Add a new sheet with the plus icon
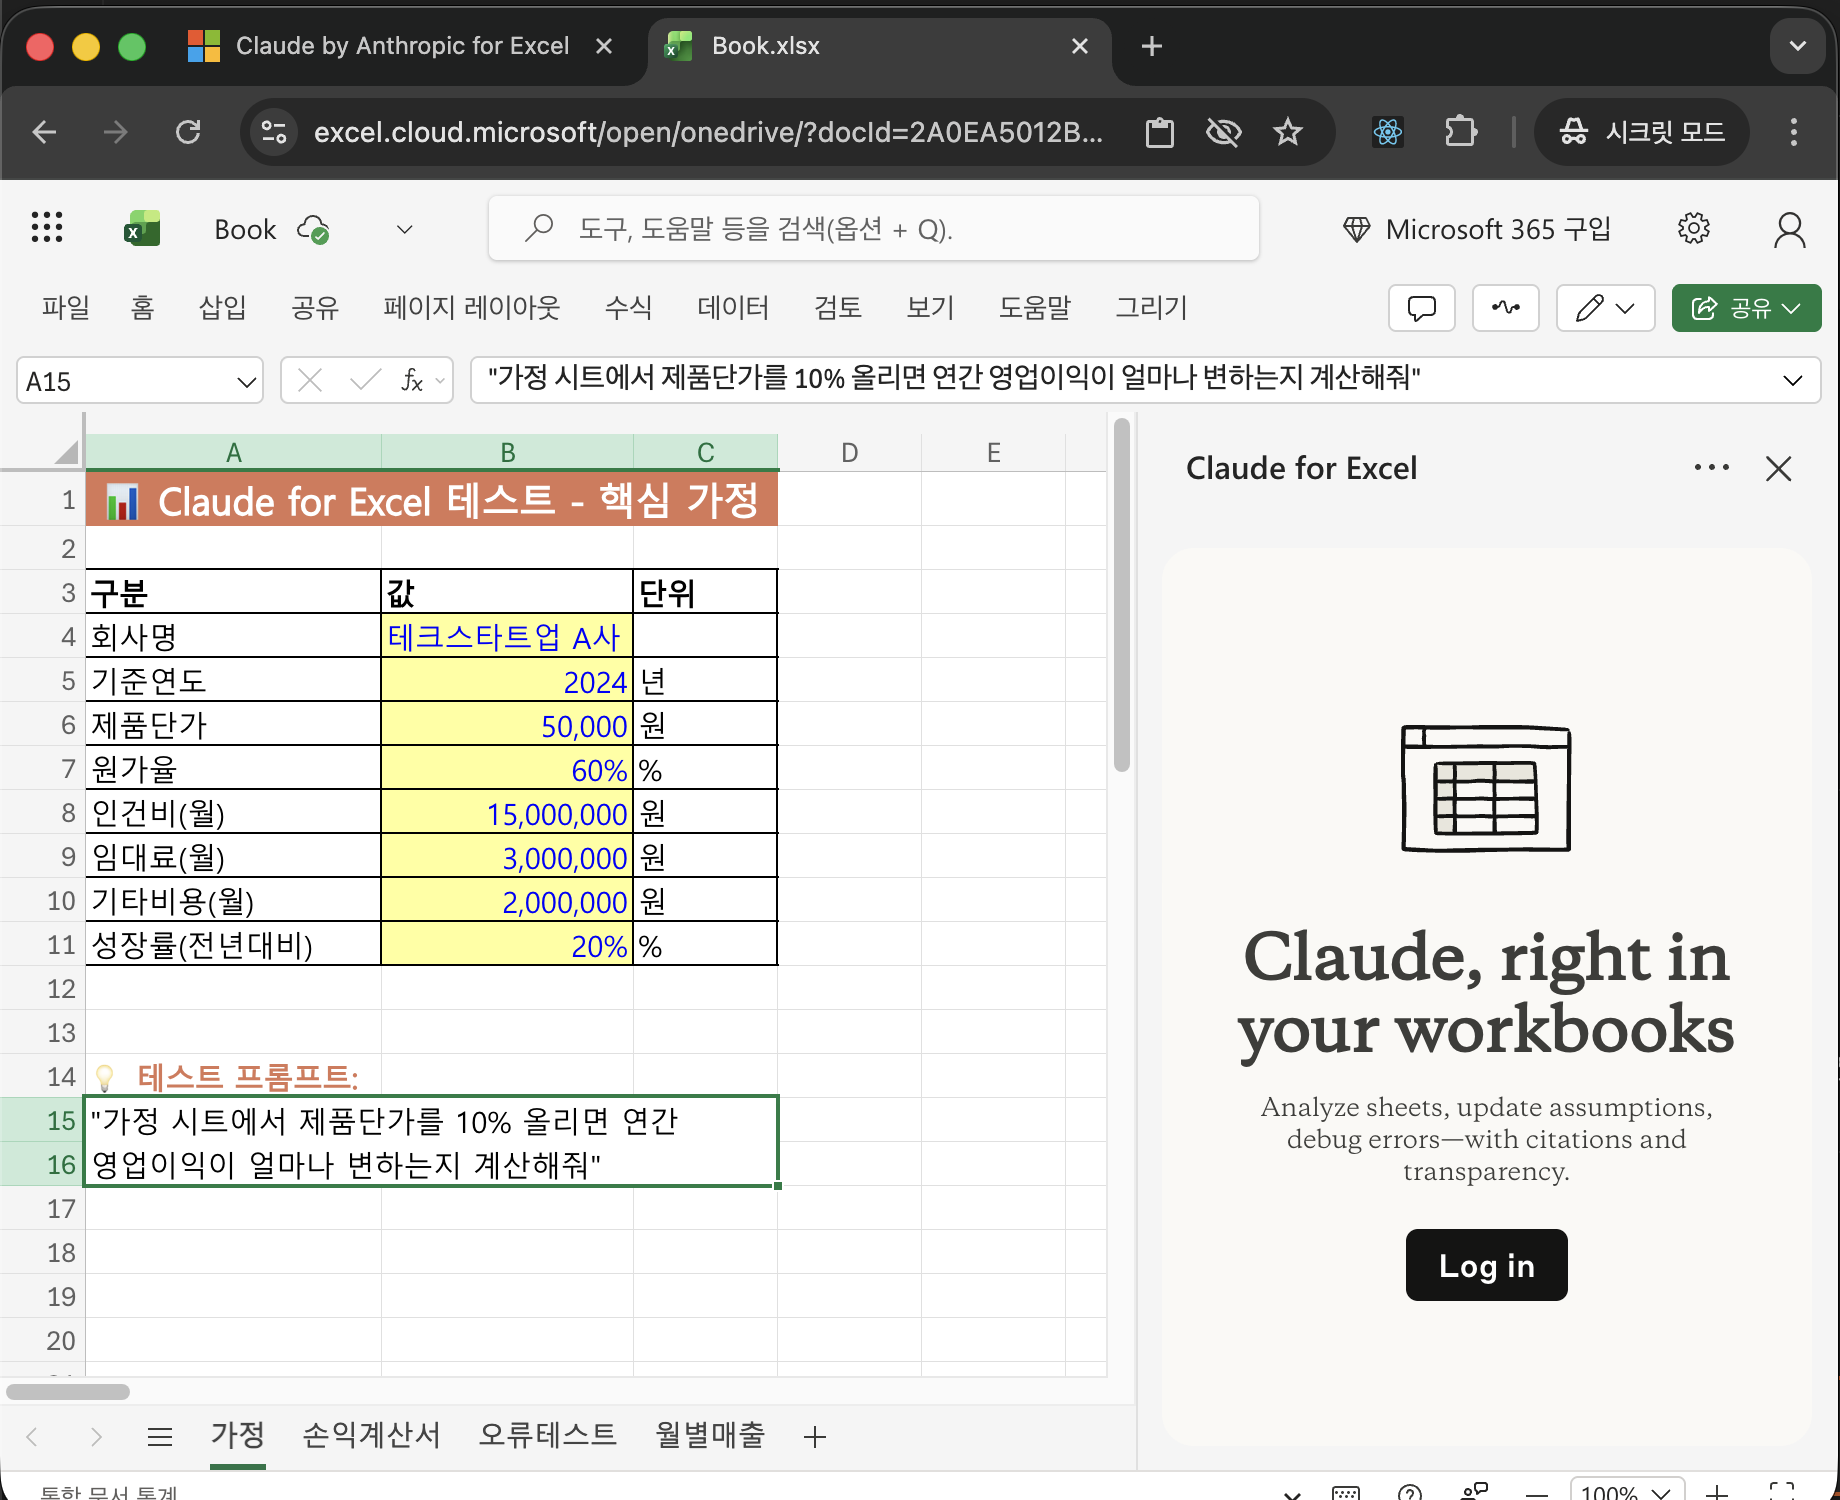This screenshot has height=1500, width=1840. click(x=815, y=1437)
